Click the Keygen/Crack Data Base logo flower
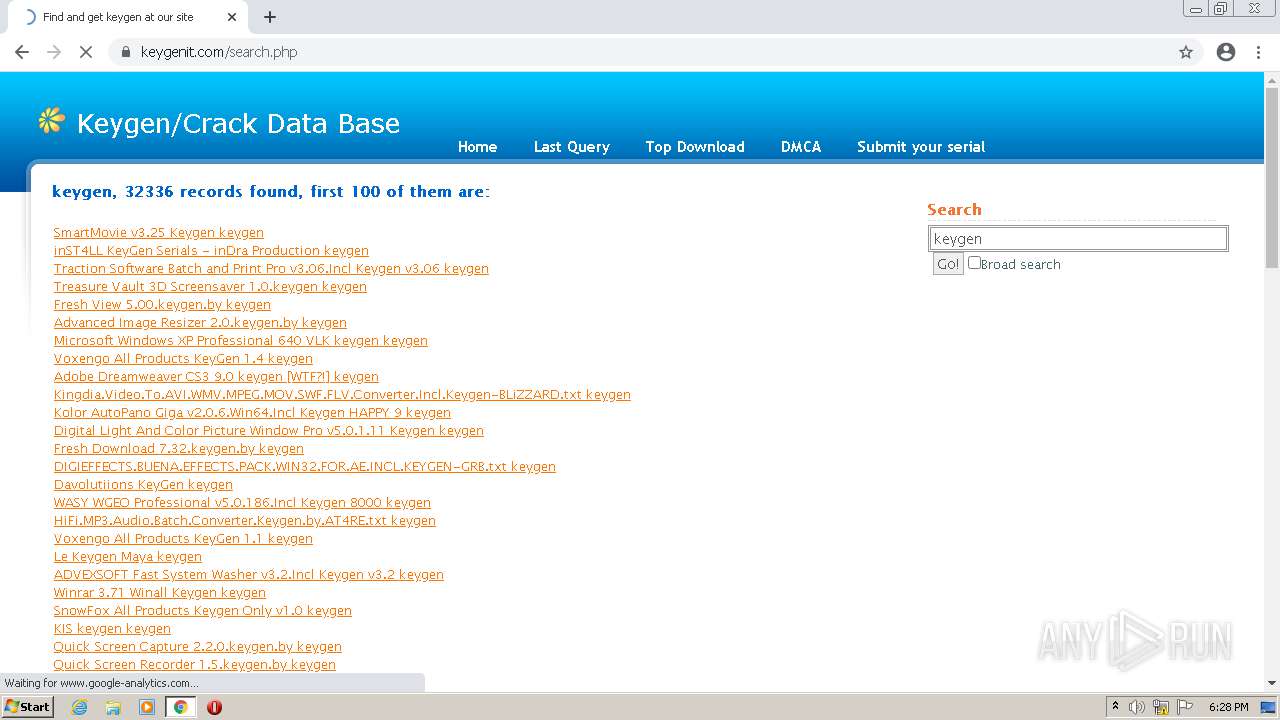 (51, 121)
